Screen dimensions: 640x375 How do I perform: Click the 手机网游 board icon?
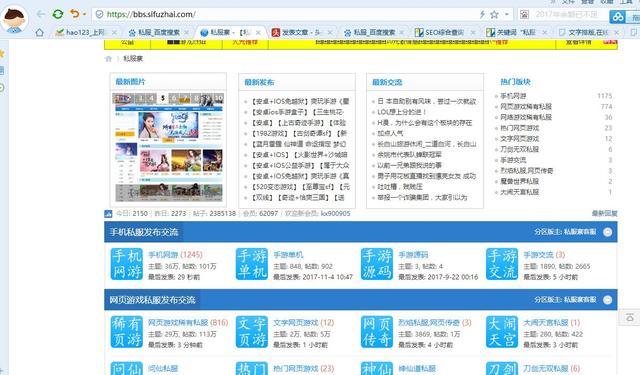pyautogui.click(x=127, y=264)
